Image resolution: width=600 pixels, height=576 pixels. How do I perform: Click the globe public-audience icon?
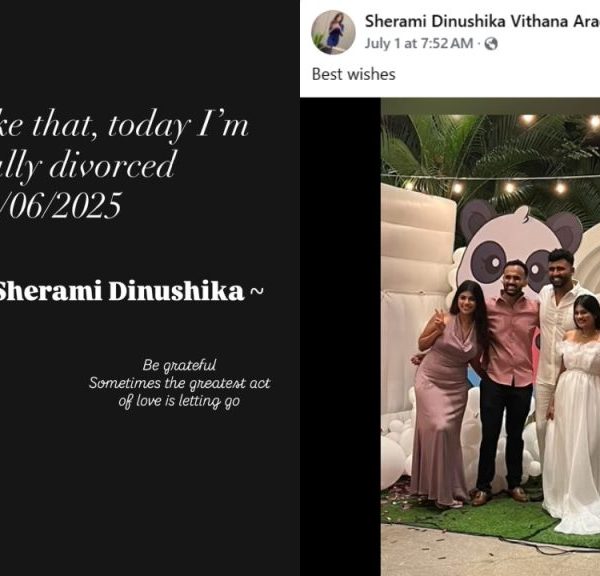[491, 44]
